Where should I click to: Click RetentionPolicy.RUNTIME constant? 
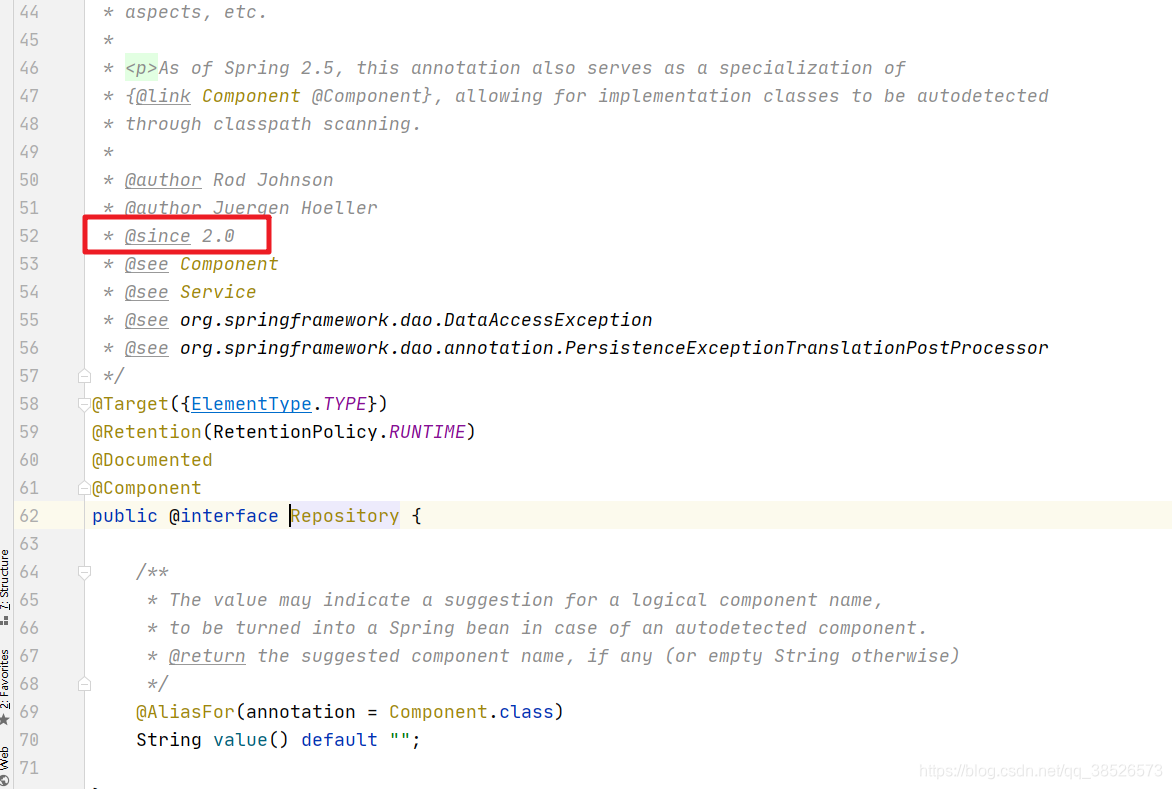click(x=339, y=432)
